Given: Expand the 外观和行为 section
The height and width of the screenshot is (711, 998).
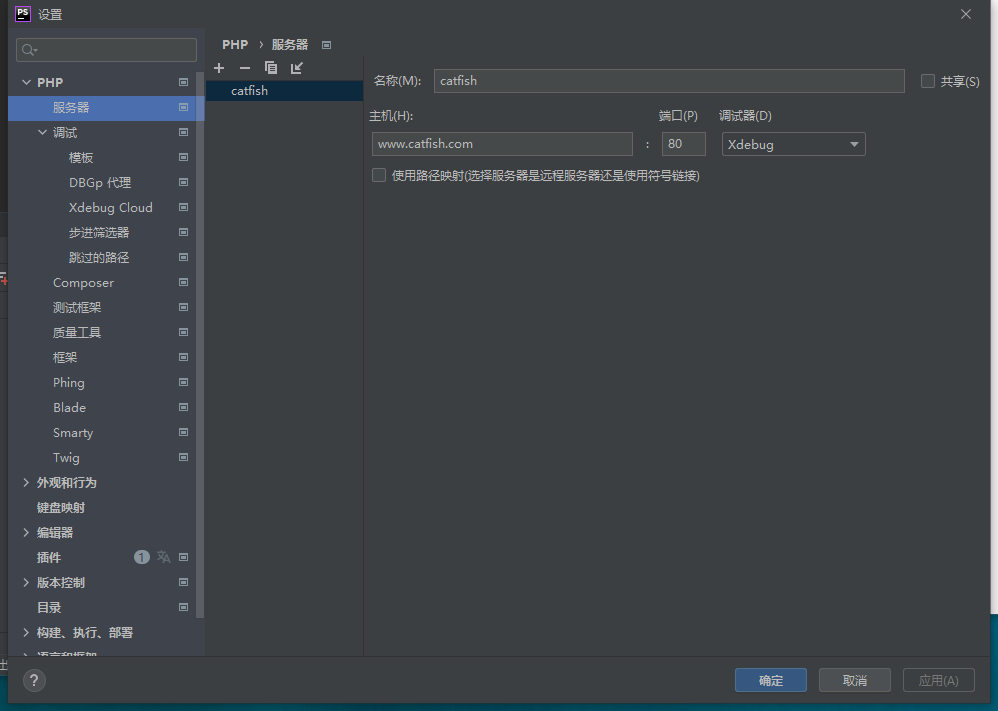Looking at the screenshot, I should click(26, 482).
